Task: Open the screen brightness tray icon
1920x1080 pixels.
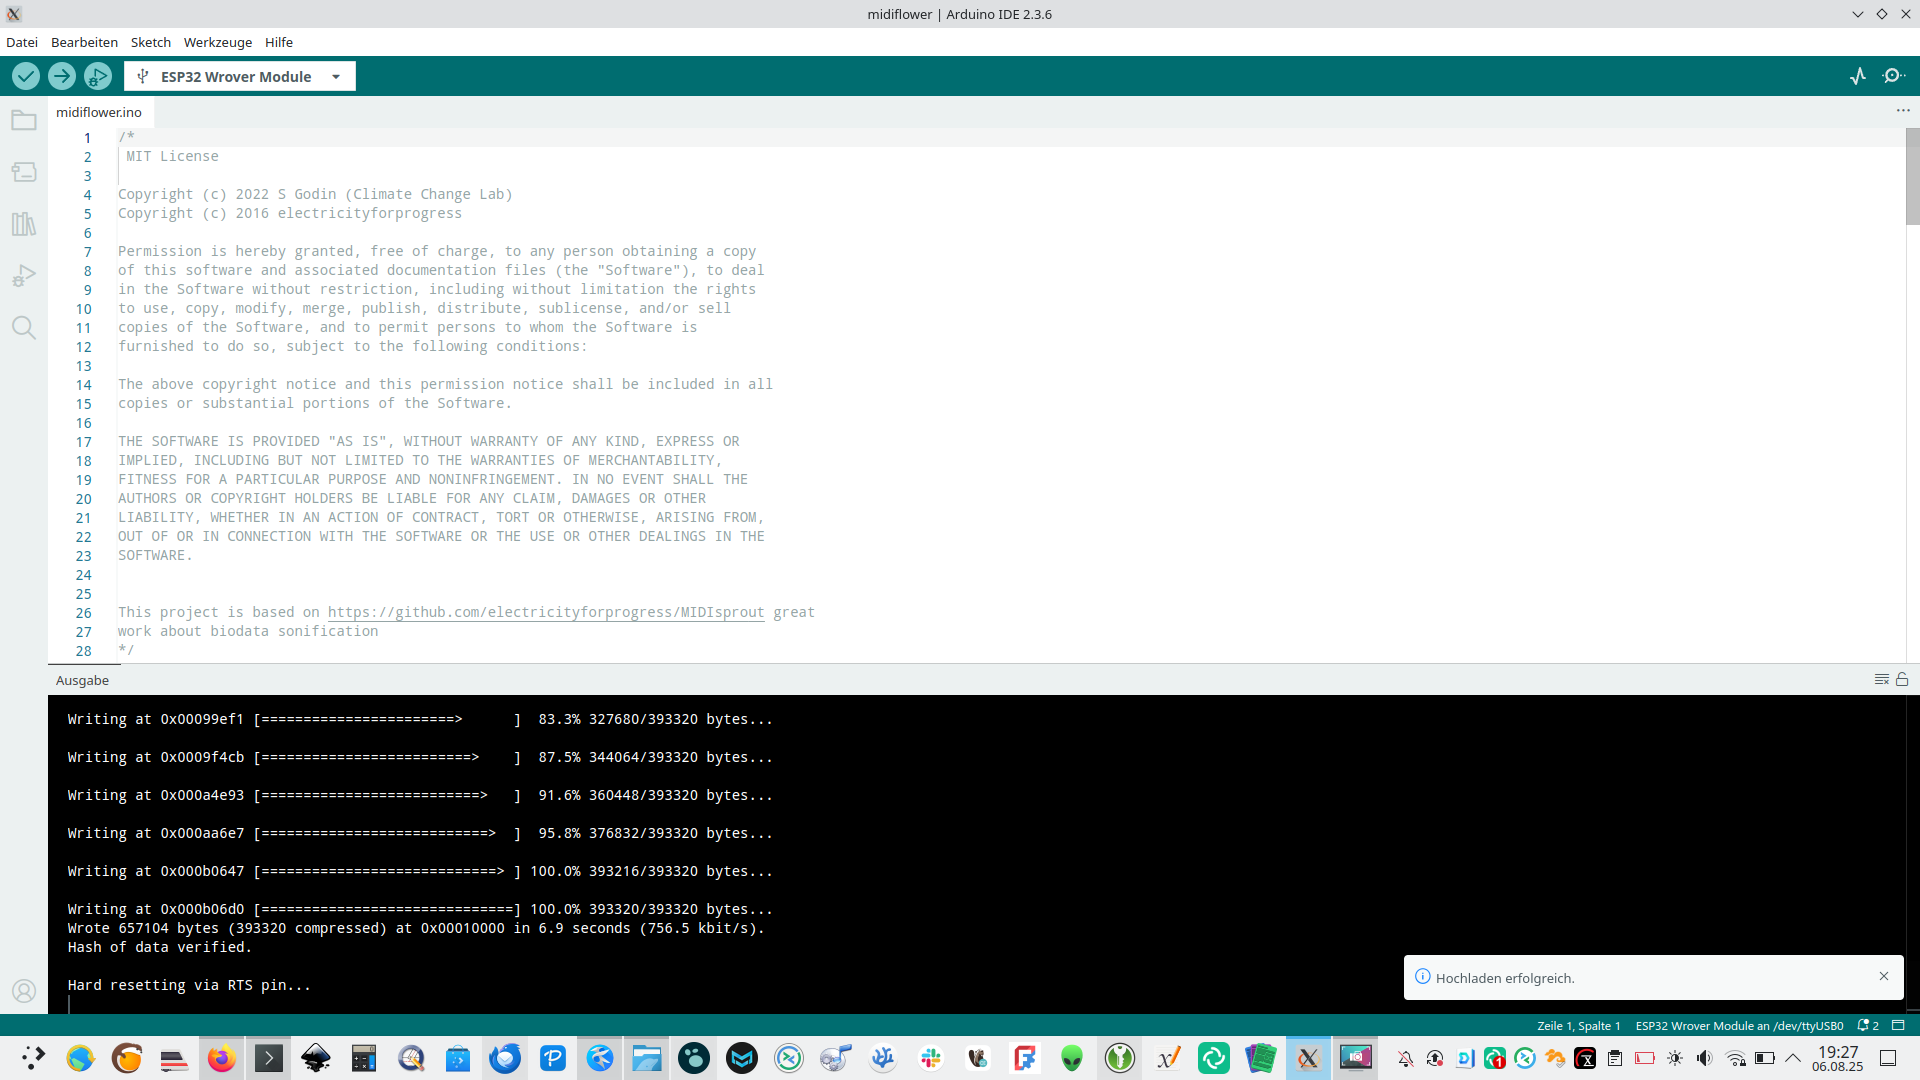Action: pos(1675,1058)
